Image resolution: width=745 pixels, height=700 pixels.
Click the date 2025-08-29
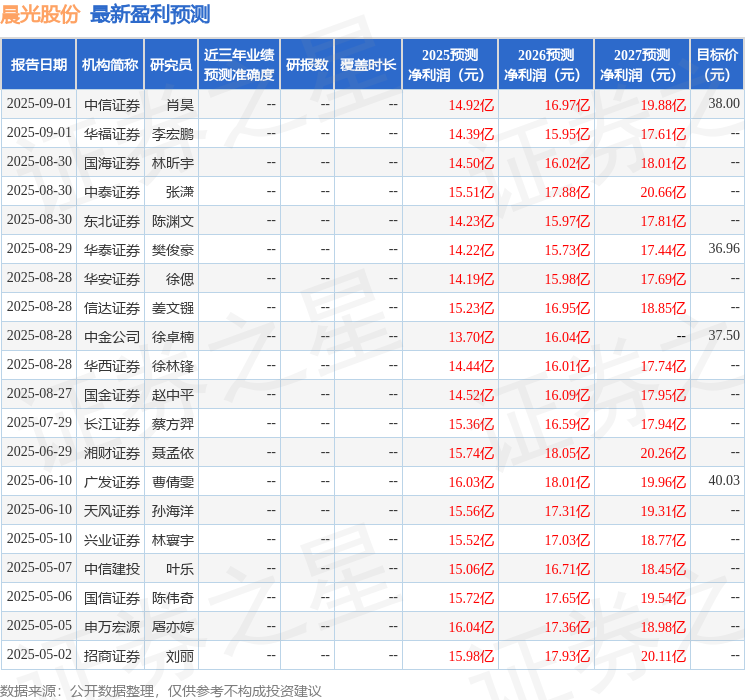[39, 249]
